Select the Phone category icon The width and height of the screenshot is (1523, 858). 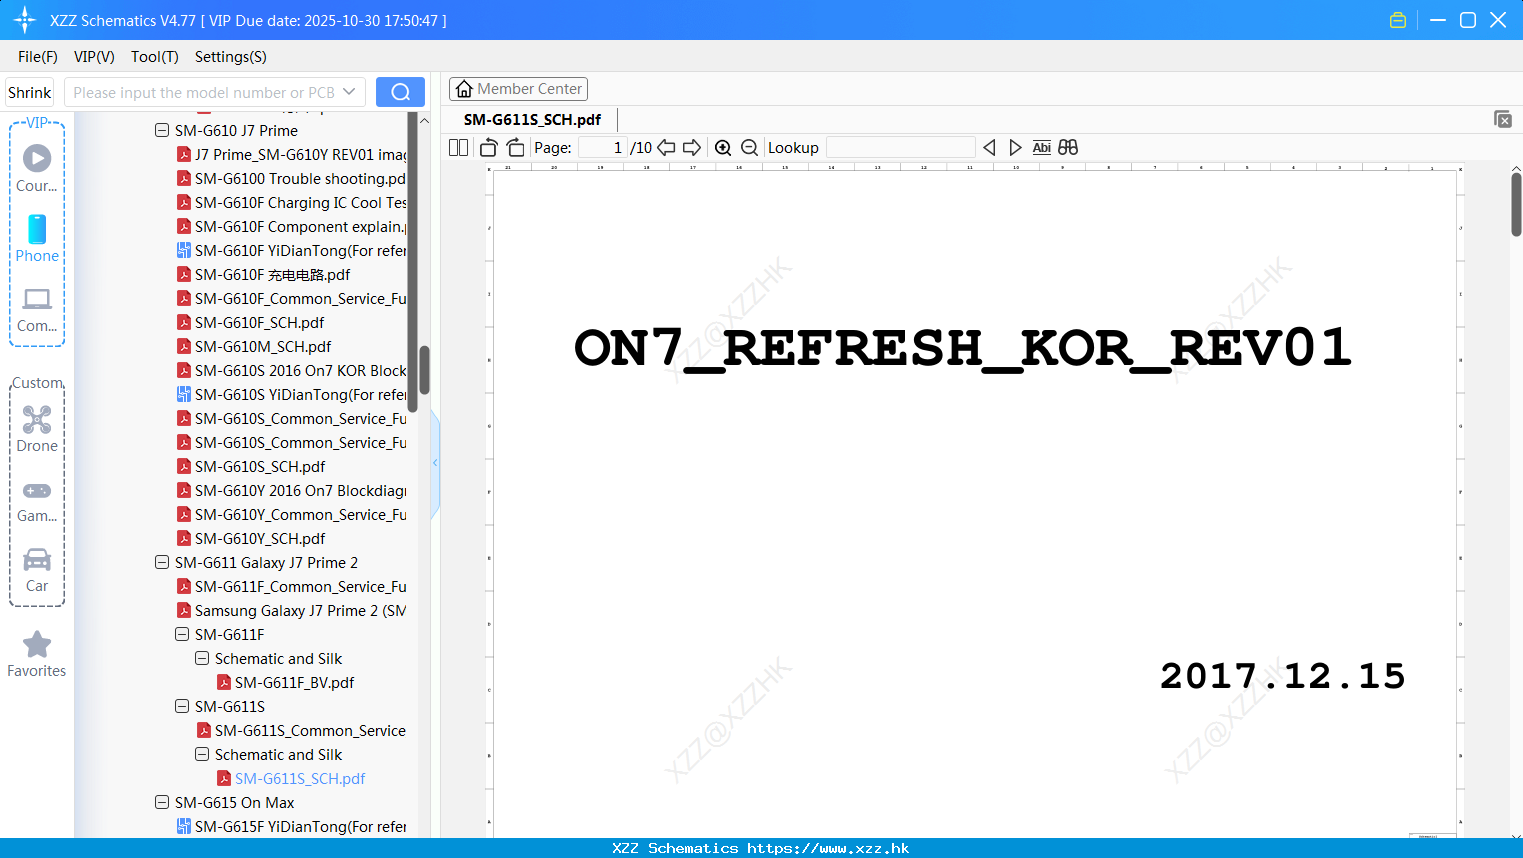[37, 239]
